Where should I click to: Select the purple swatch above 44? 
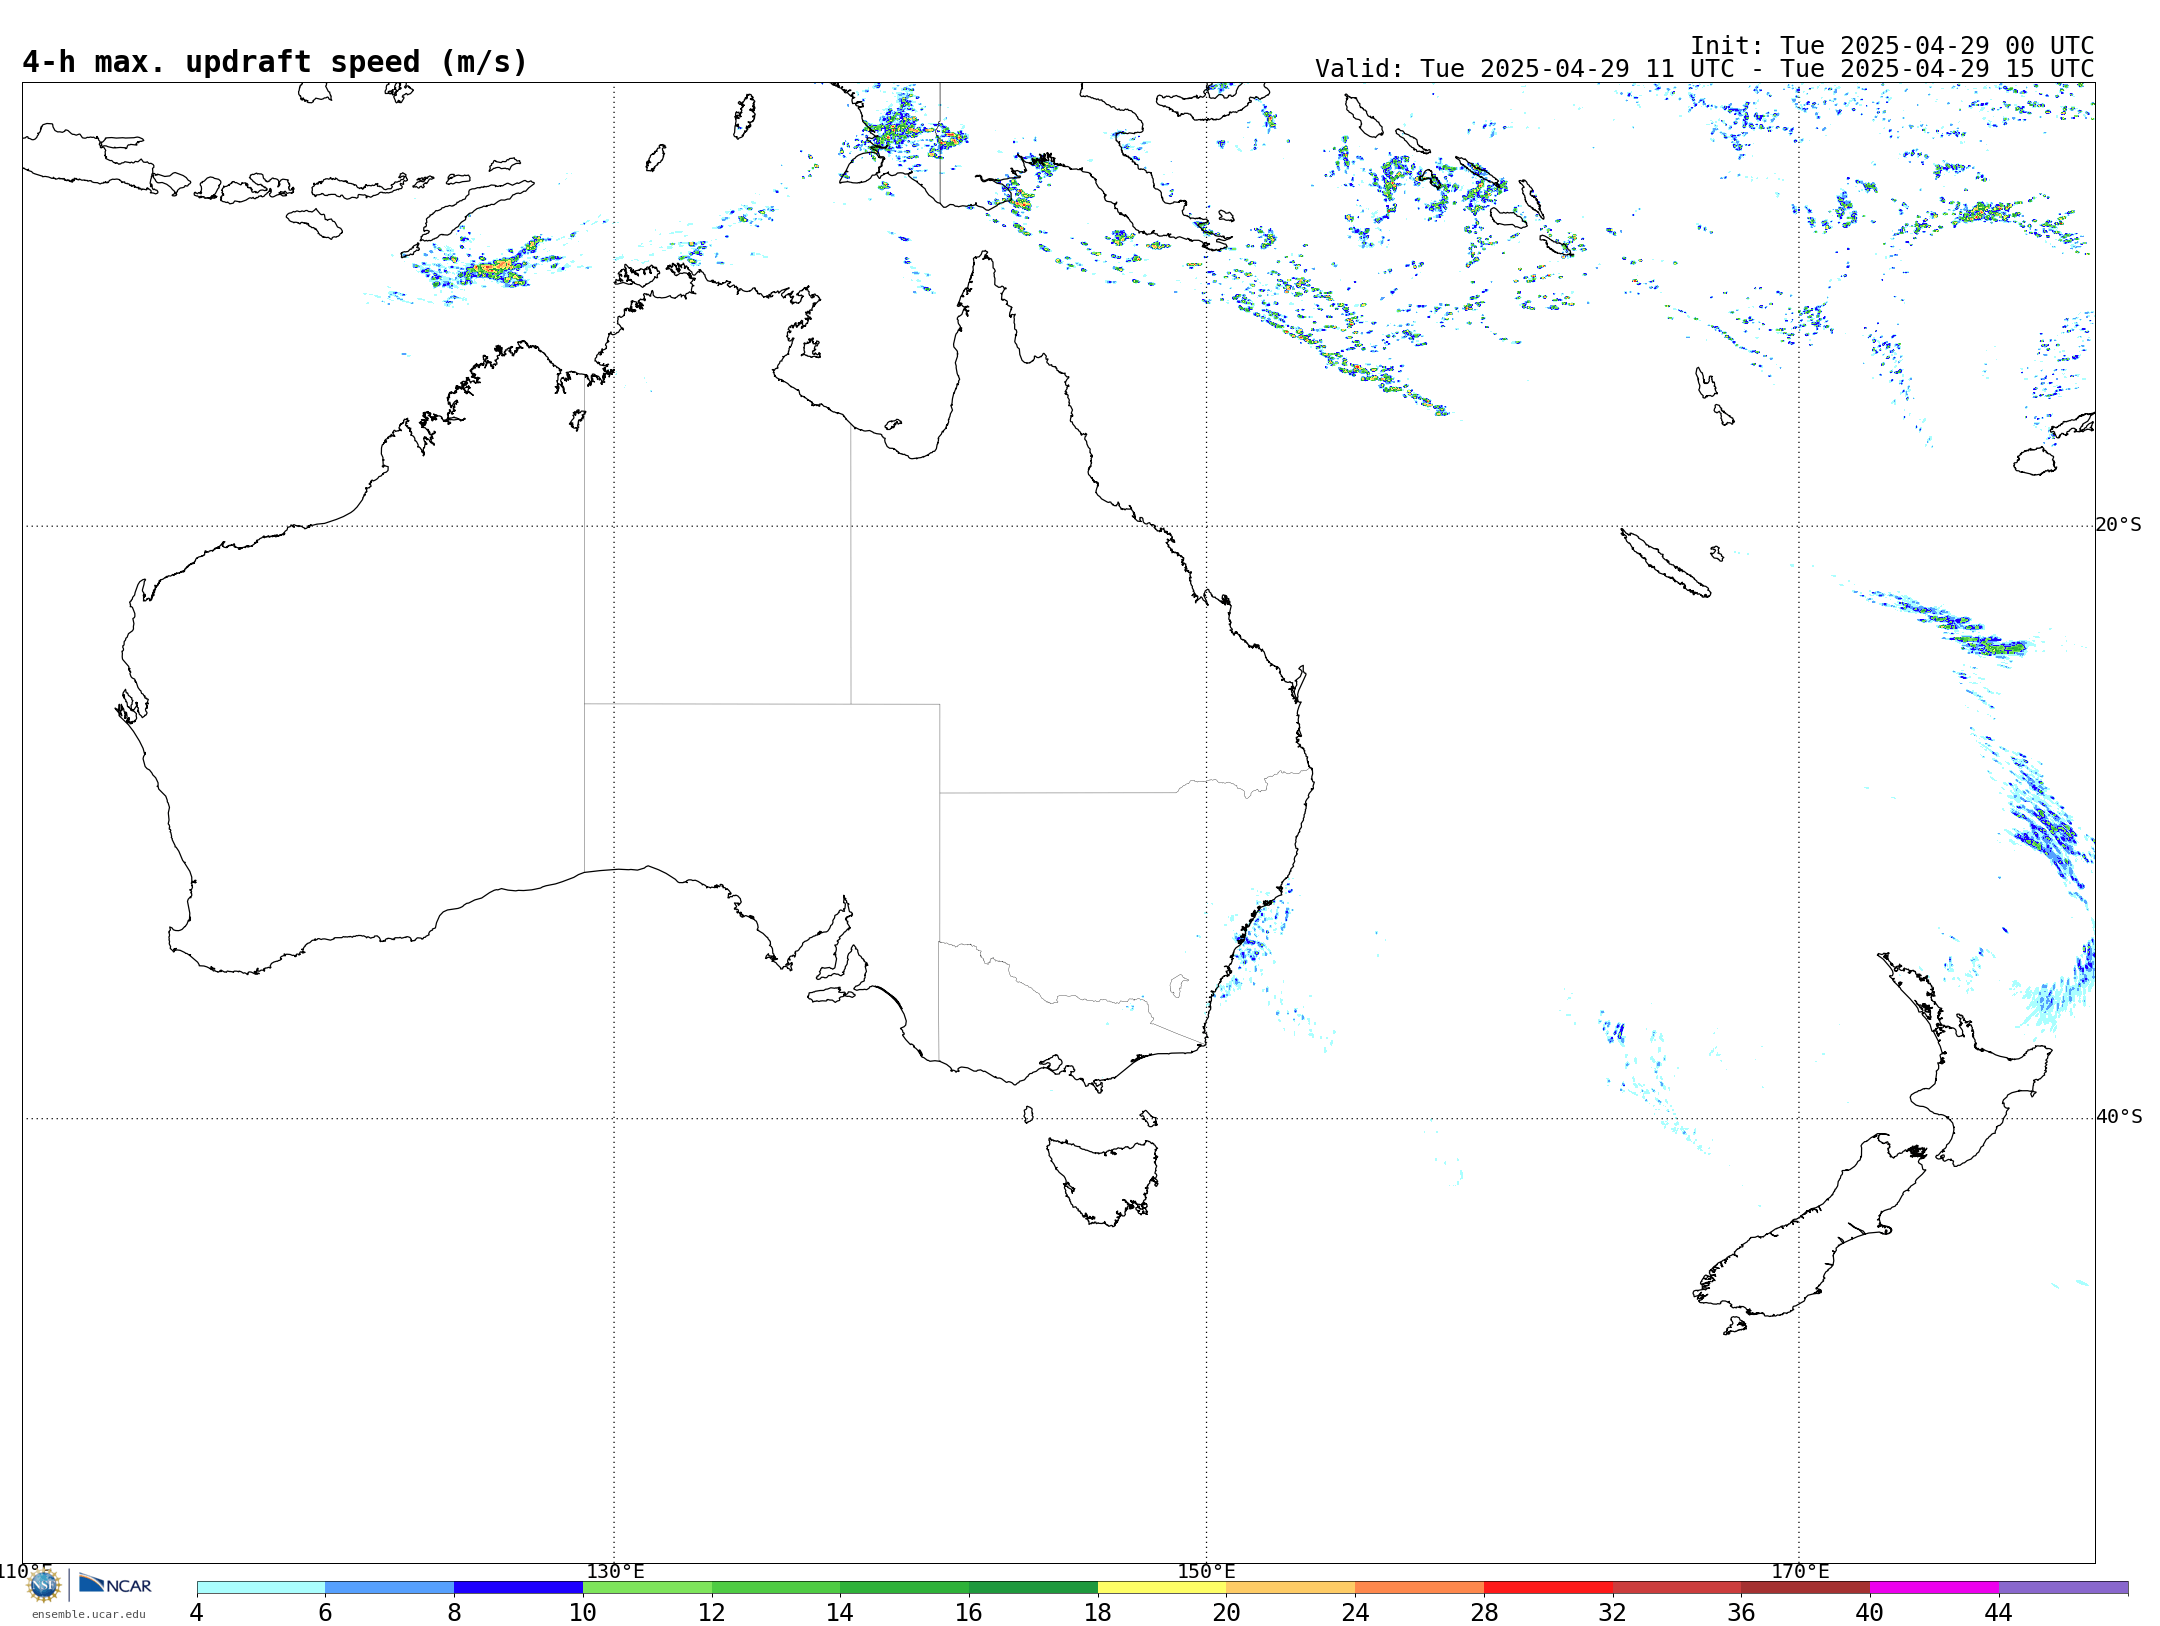point(2063,1587)
